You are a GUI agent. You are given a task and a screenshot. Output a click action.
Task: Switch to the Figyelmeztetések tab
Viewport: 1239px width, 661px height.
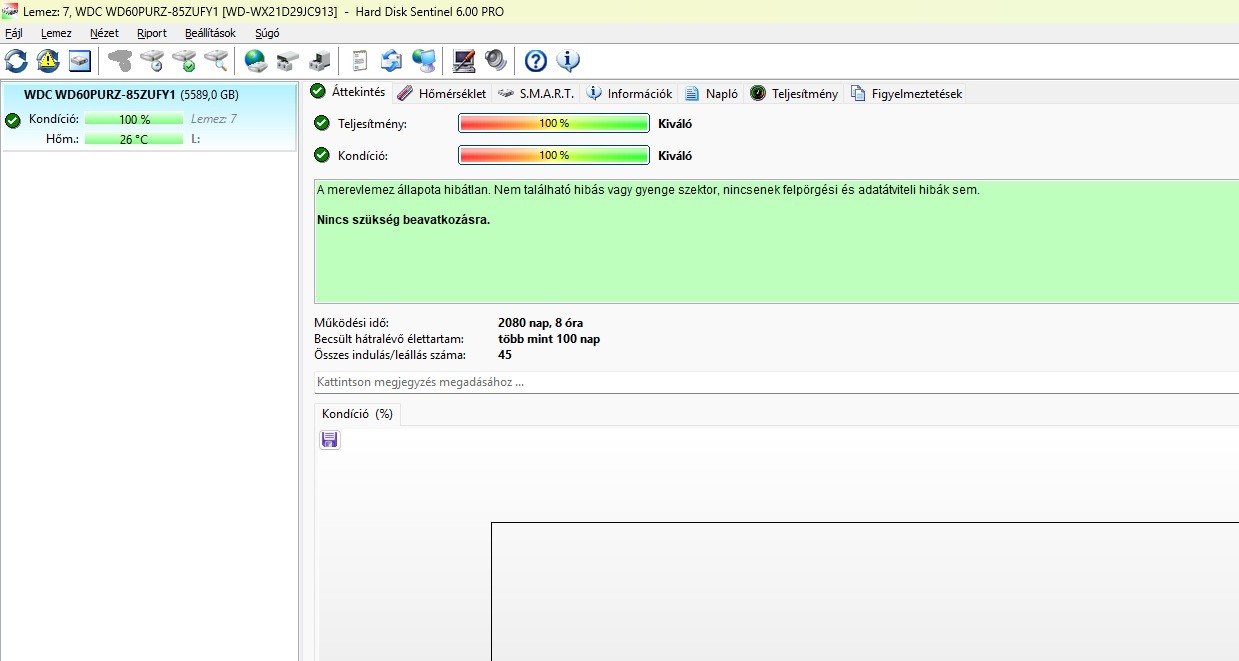point(906,93)
